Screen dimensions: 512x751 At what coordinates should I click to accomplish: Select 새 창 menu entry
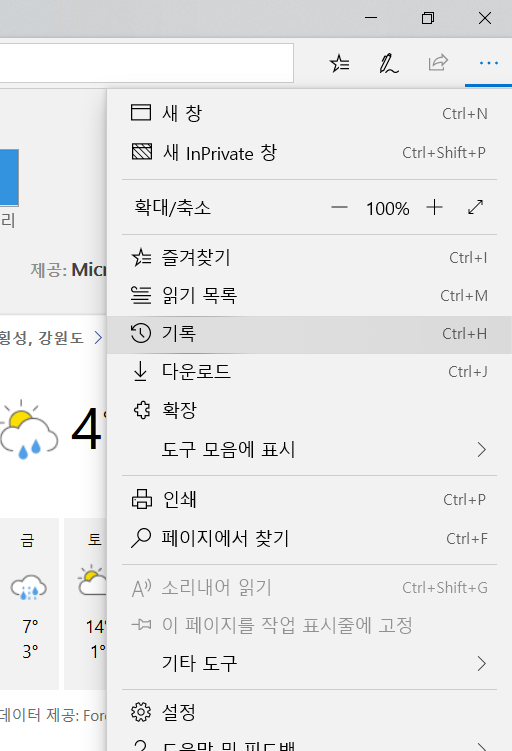point(309,114)
